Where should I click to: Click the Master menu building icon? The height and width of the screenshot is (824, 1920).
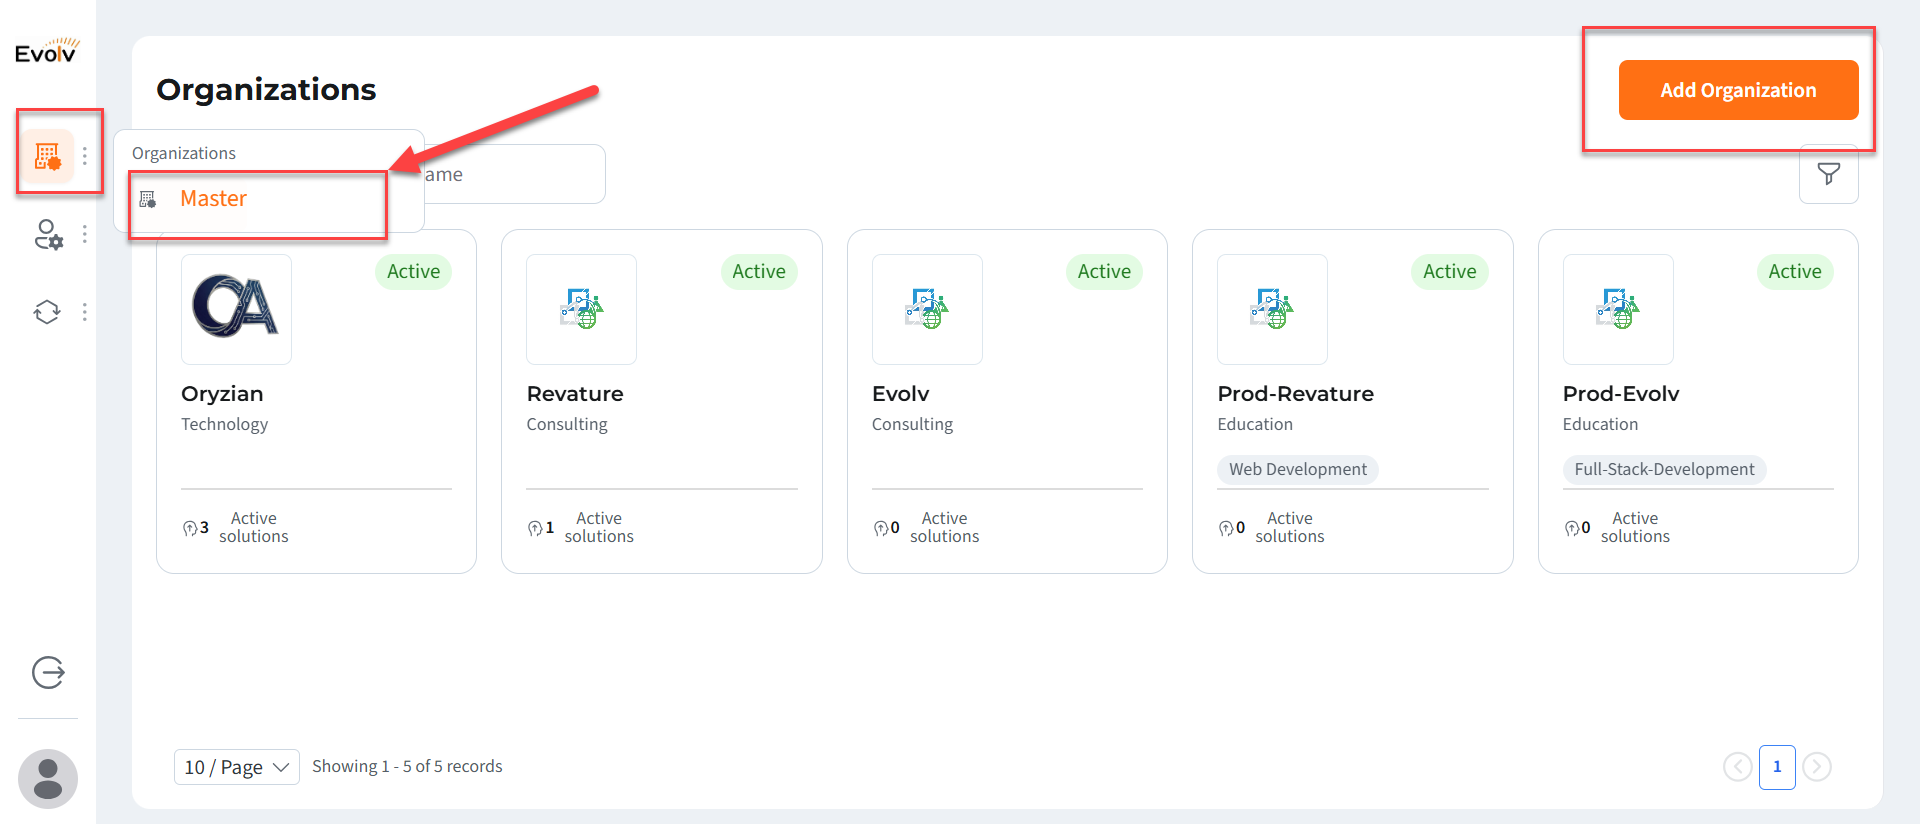(148, 199)
